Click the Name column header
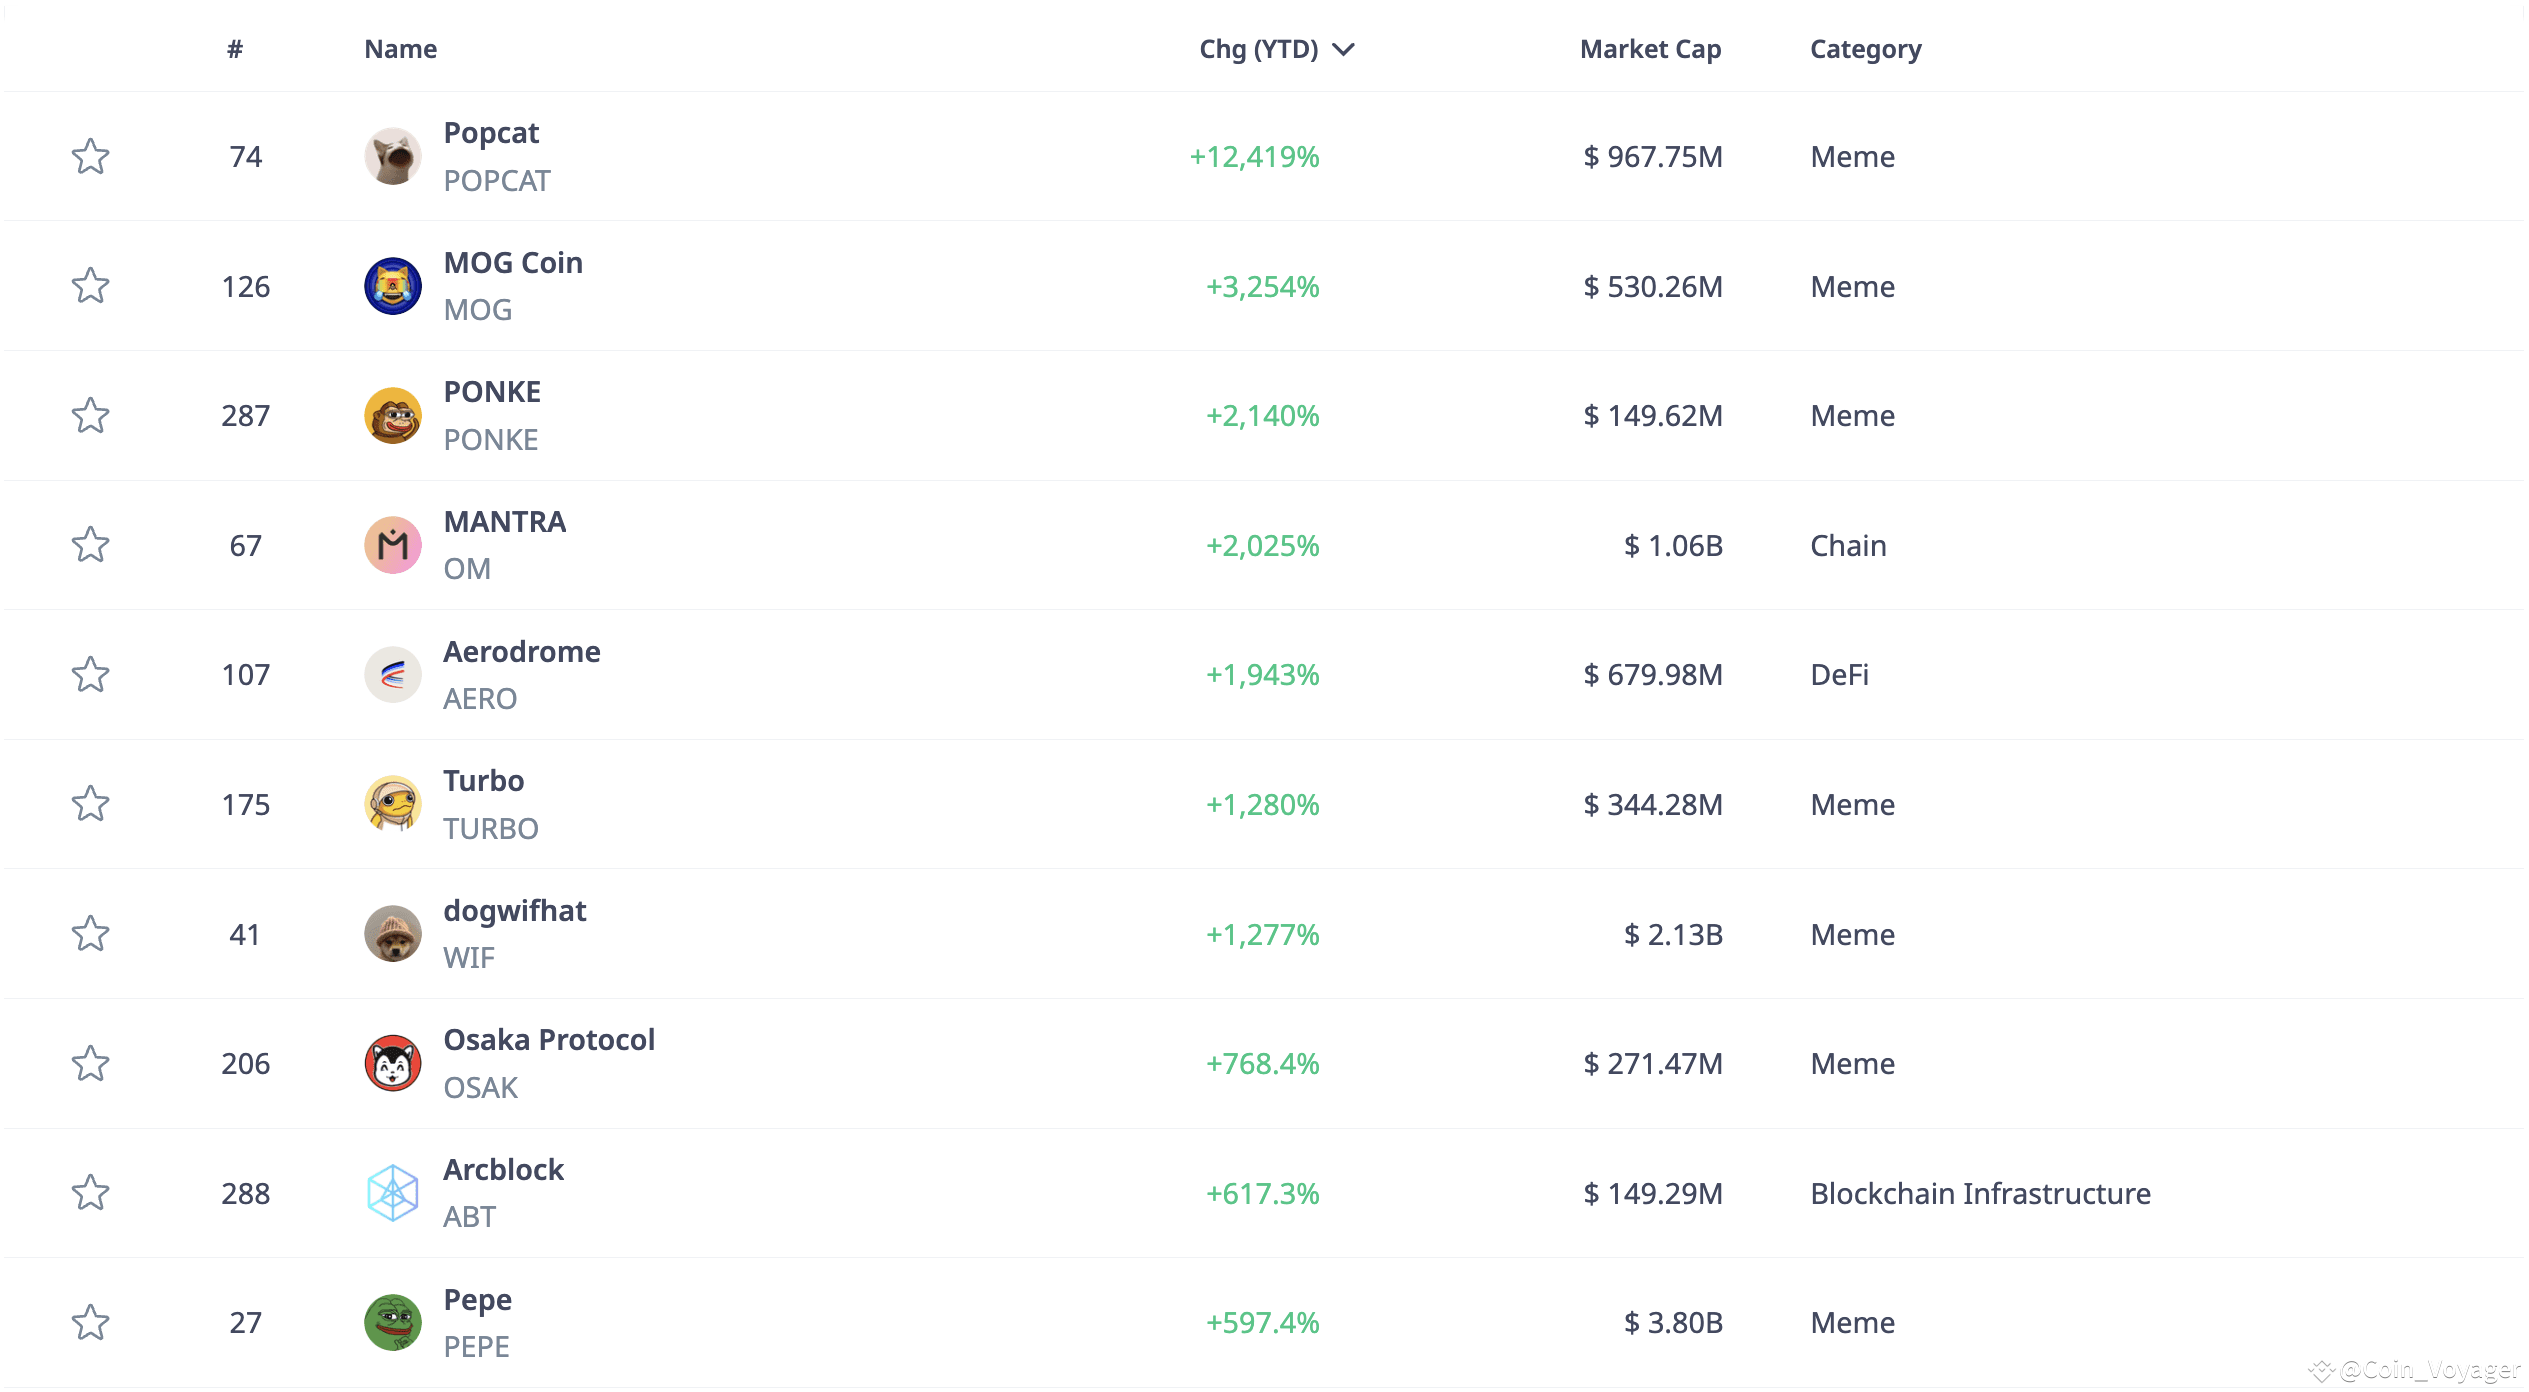Screen dimensions: 2529x1392 click(x=400, y=49)
